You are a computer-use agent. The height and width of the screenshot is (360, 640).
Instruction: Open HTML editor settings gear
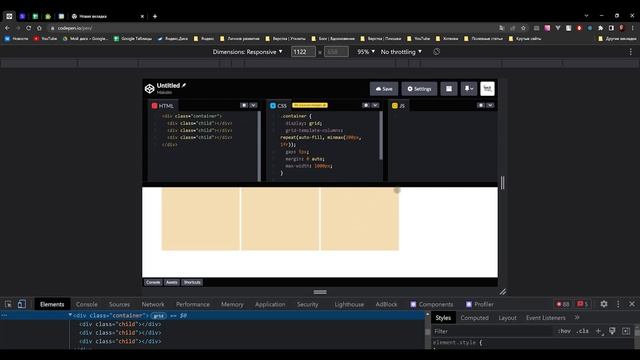(244, 105)
